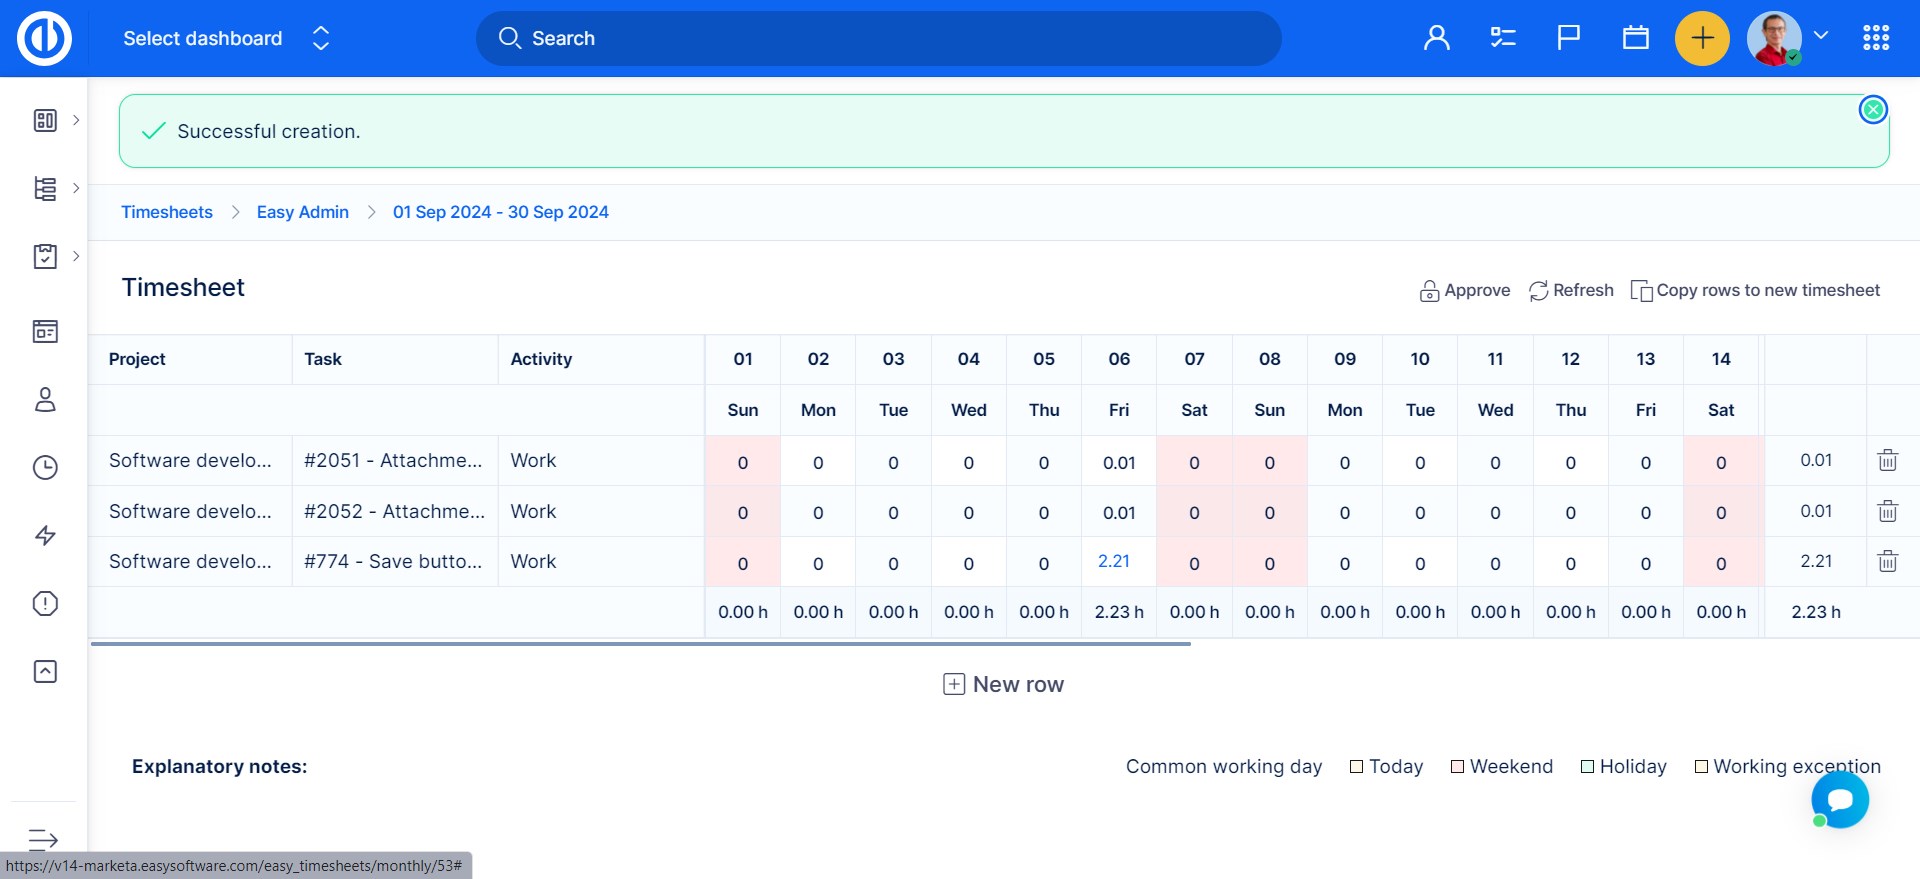The height and width of the screenshot is (879, 1920).
Task: Expand the user avatar menu arrow
Action: click(1821, 36)
